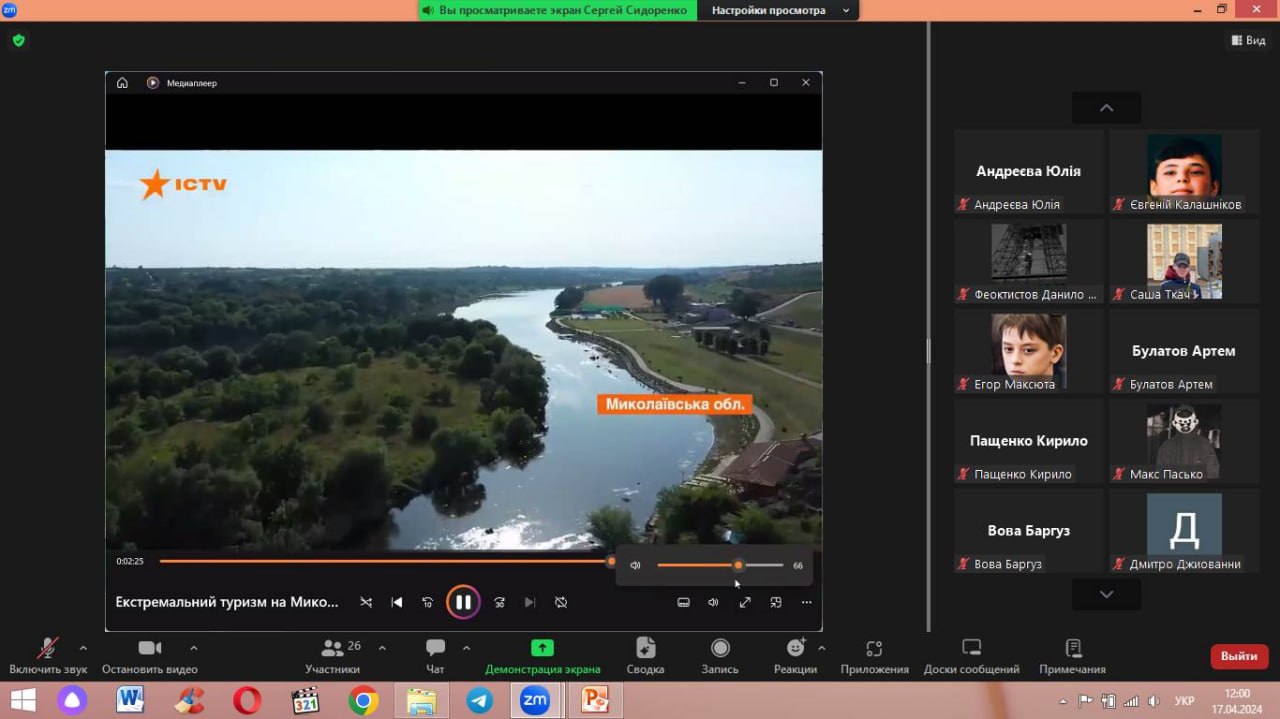Image resolution: width=1280 pixels, height=719 pixels.
Task: Open the Zoom Чат panel
Action: pos(435,656)
